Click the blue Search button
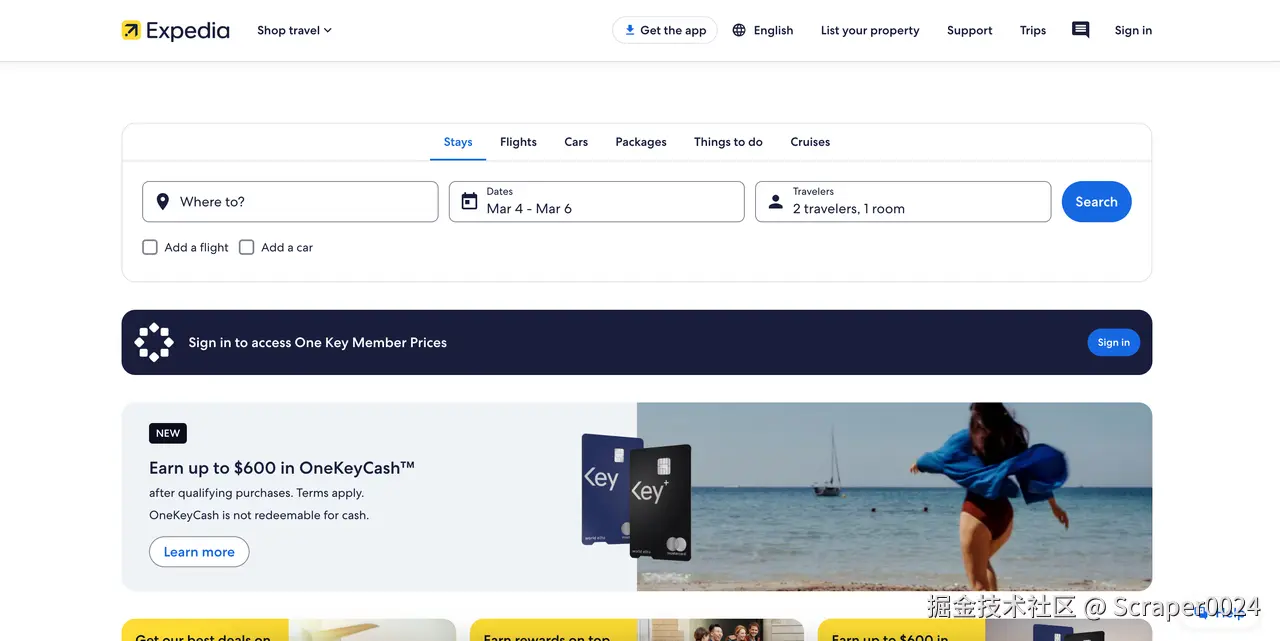The height and width of the screenshot is (641, 1280). point(1096,201)
